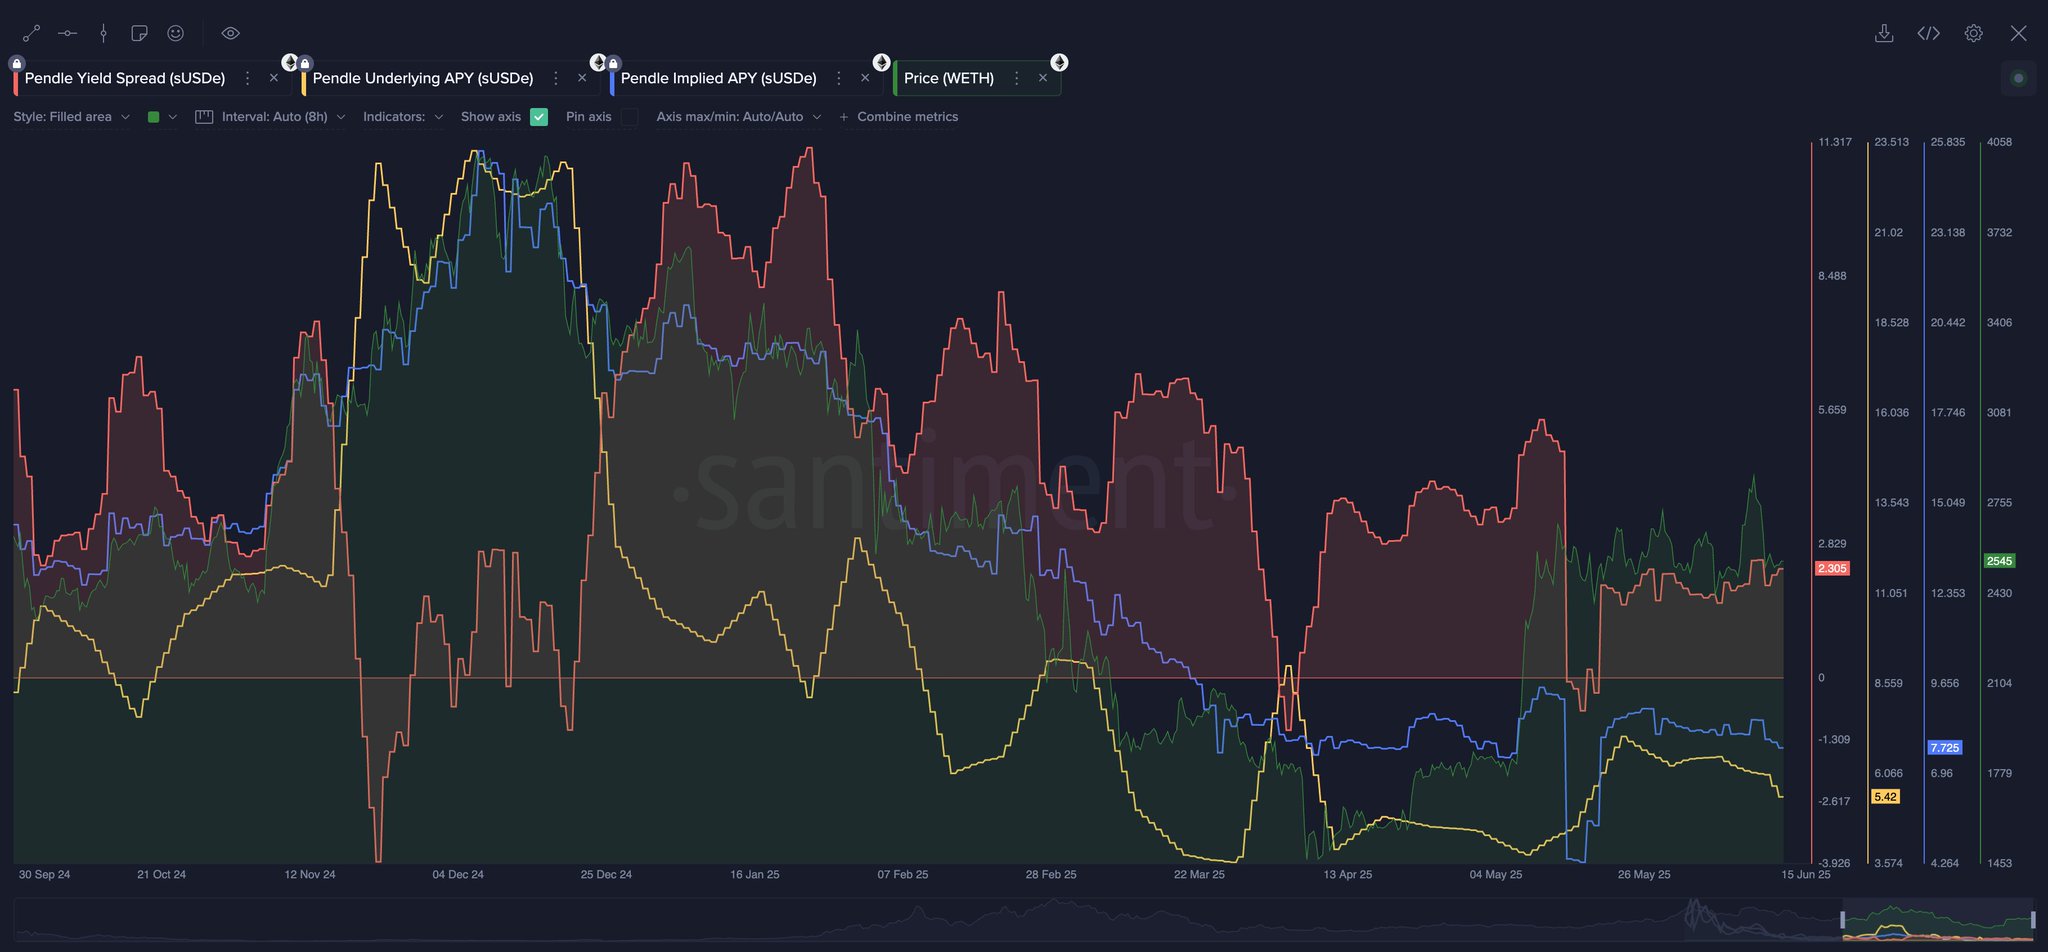Click the interval ruler icon
The image size is (2048, 952).
tap(204, 117)
